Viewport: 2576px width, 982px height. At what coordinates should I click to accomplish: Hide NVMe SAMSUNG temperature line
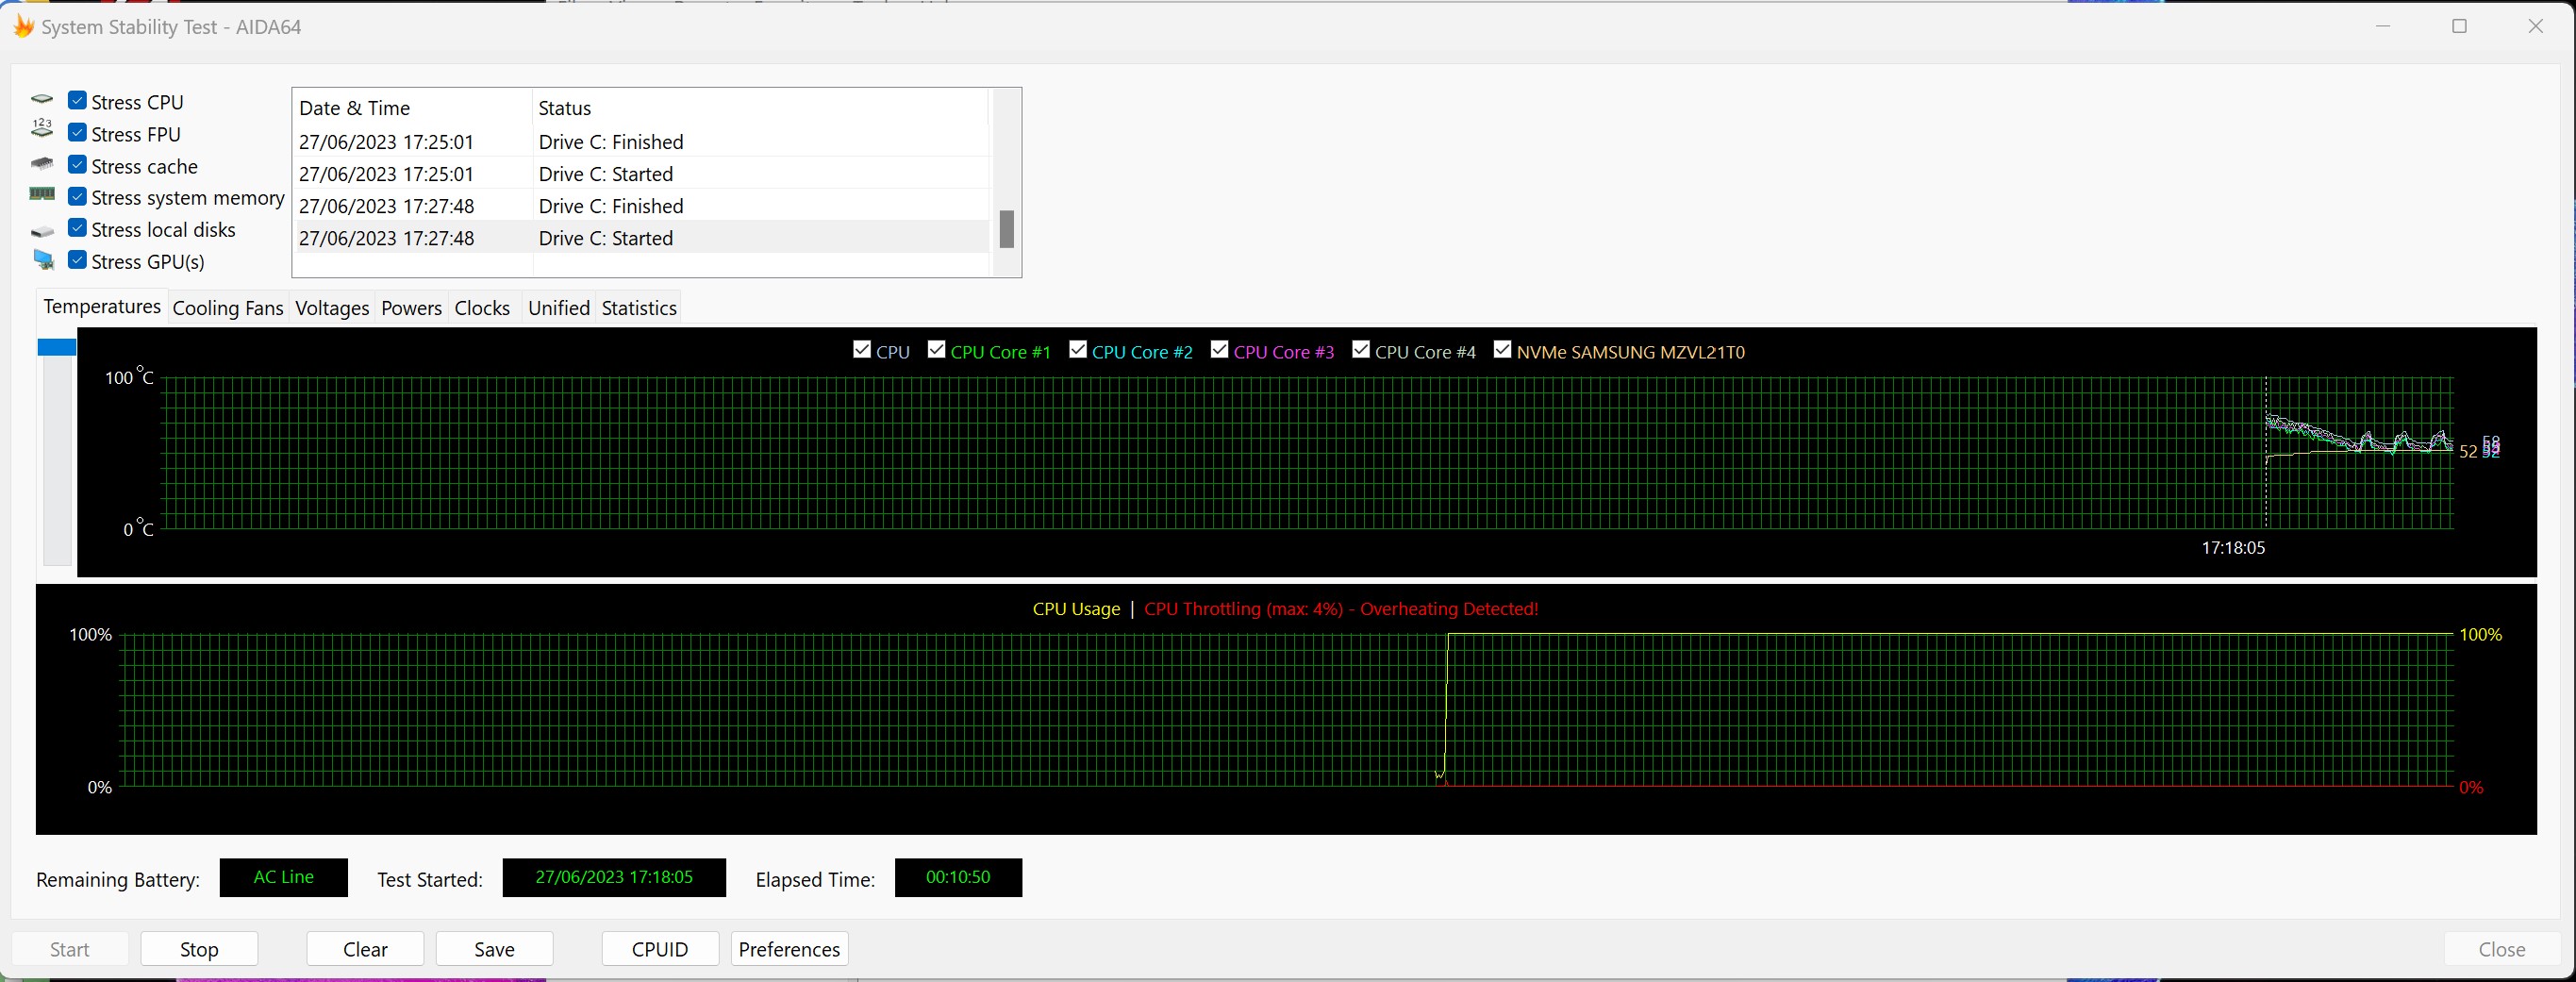[x=1502, y=350]
